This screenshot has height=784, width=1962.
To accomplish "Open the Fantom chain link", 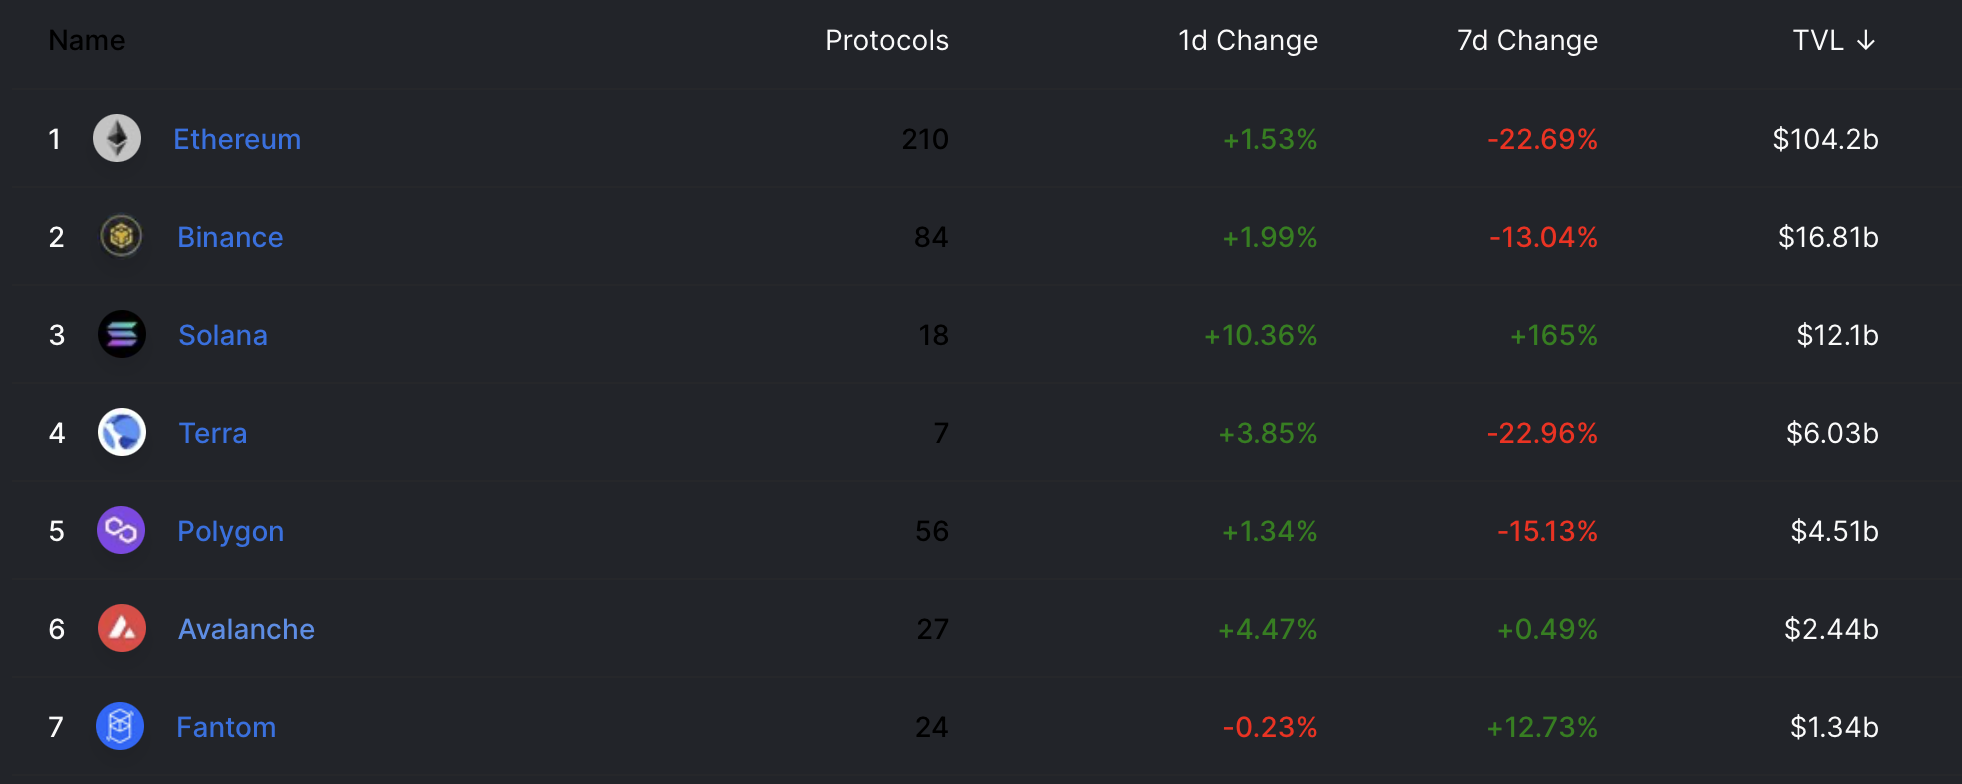I will [x=226, y=727].
